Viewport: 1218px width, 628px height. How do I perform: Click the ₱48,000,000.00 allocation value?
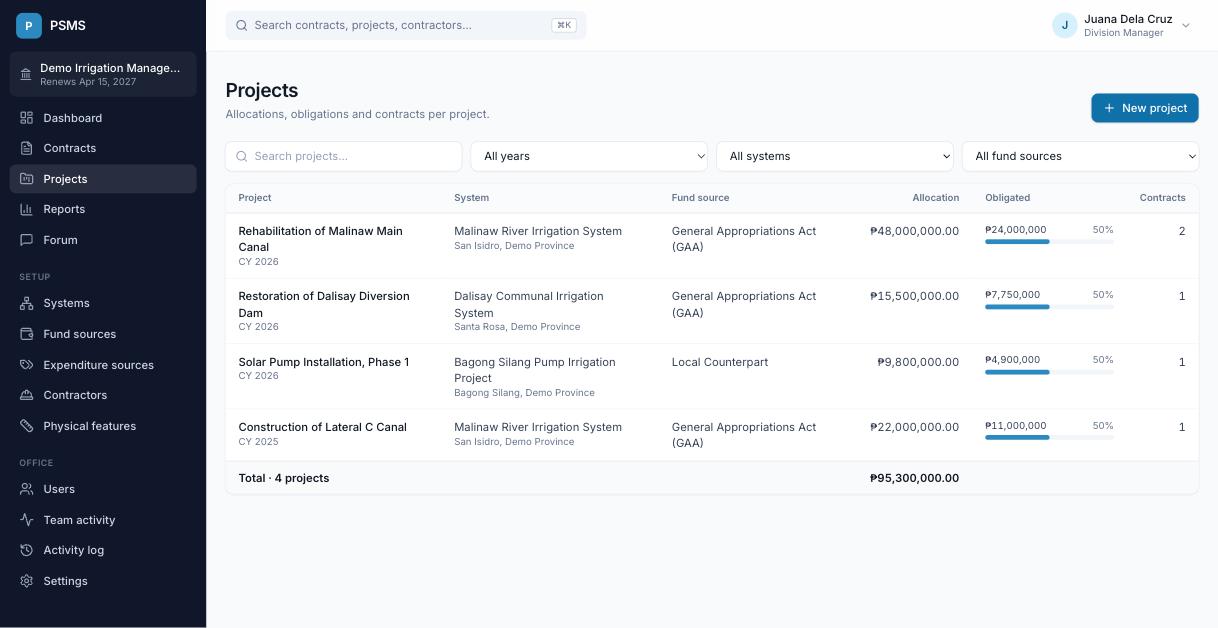914,231
